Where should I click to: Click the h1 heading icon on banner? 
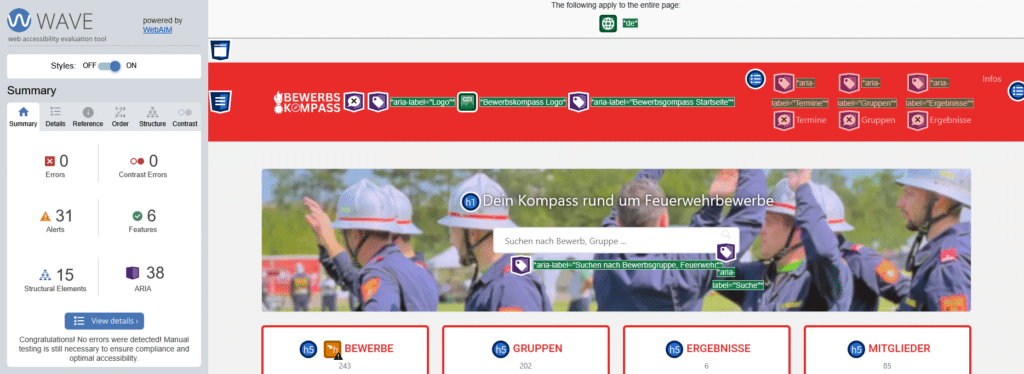(x=470, y=202)
